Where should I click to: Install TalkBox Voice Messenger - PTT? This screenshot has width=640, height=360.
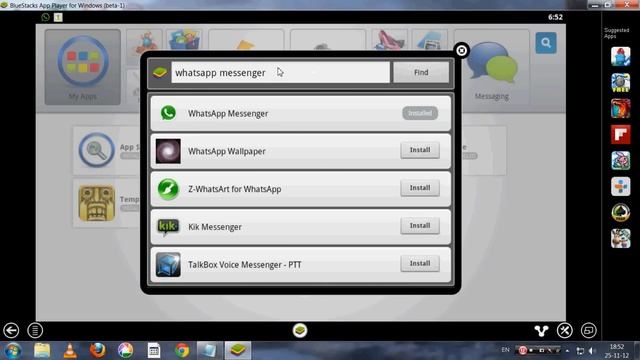pyautogui.click(x=420, y=264)
